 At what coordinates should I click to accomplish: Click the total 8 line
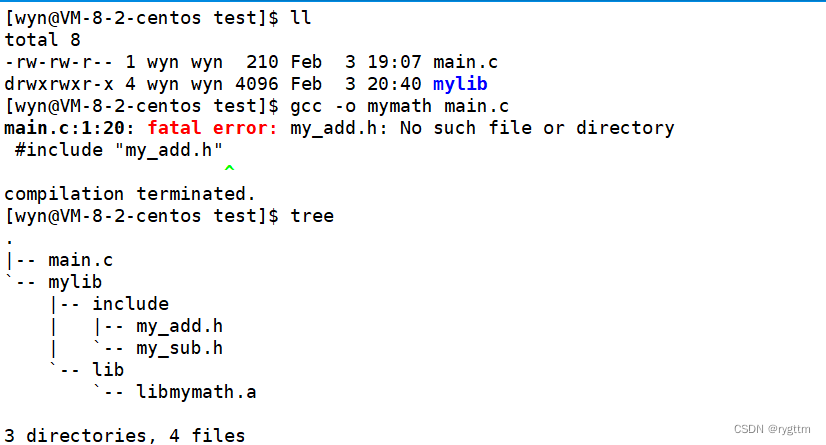(42, 40)
